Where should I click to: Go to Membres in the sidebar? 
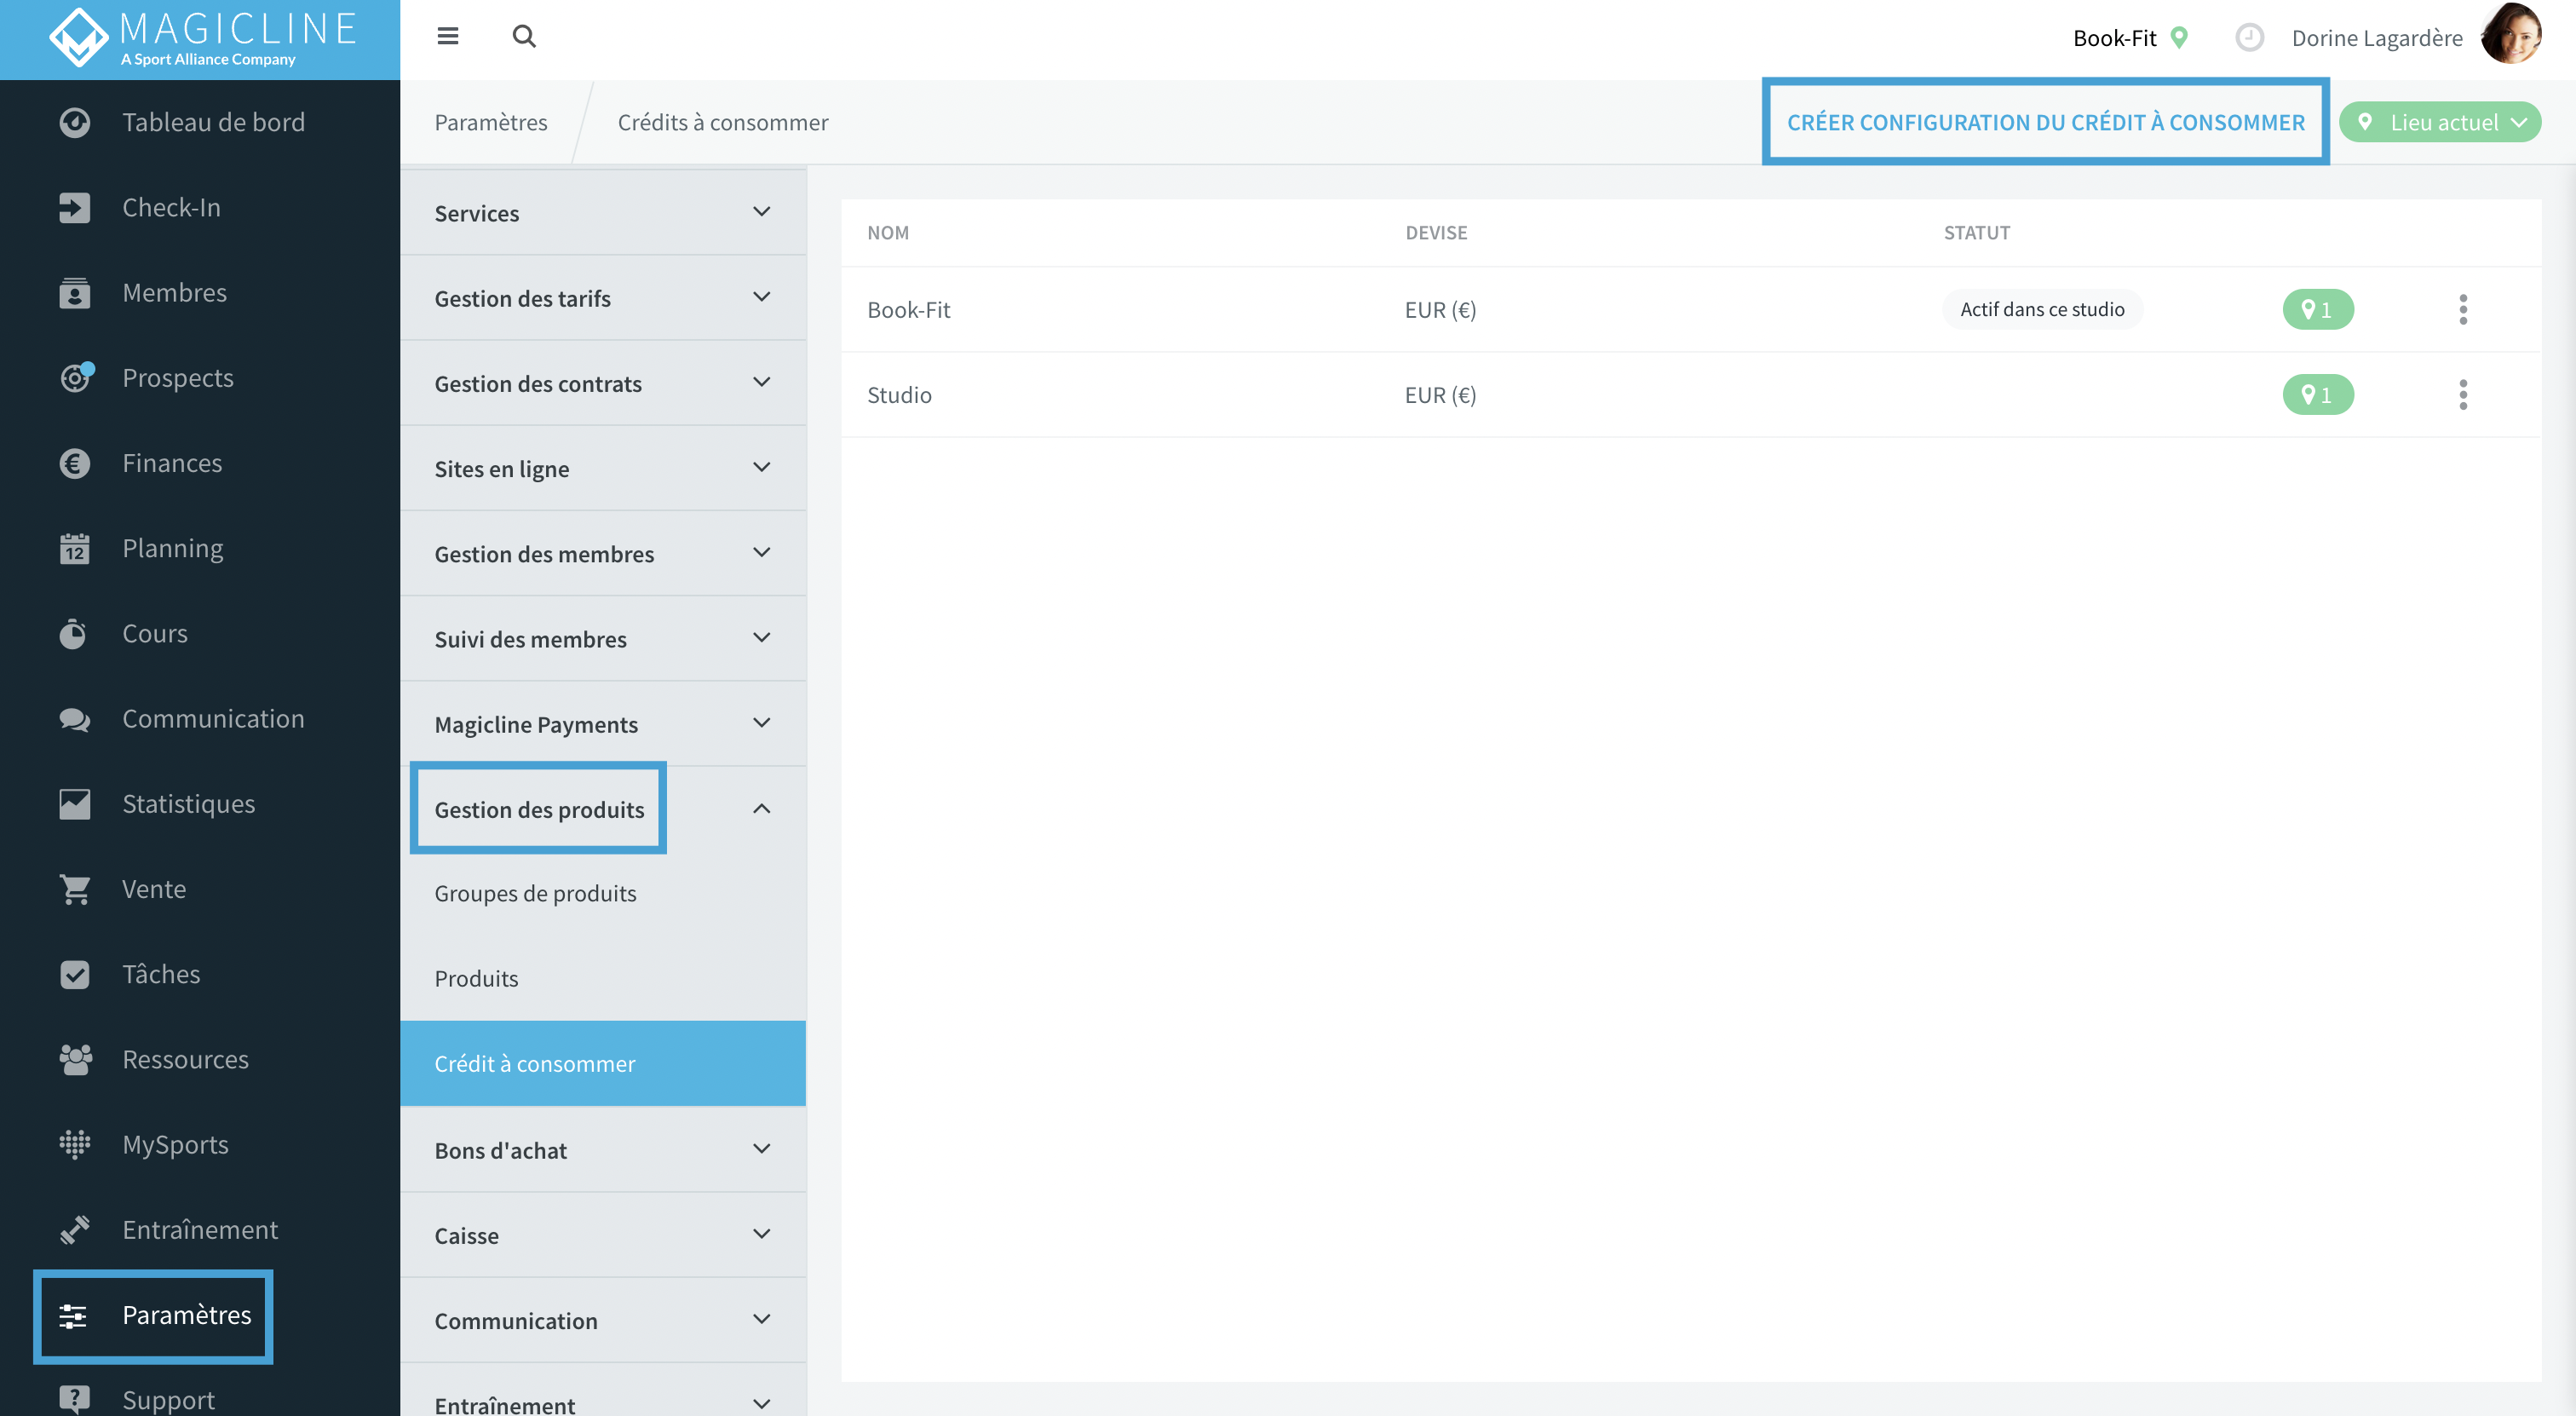[x=174, y=293]
